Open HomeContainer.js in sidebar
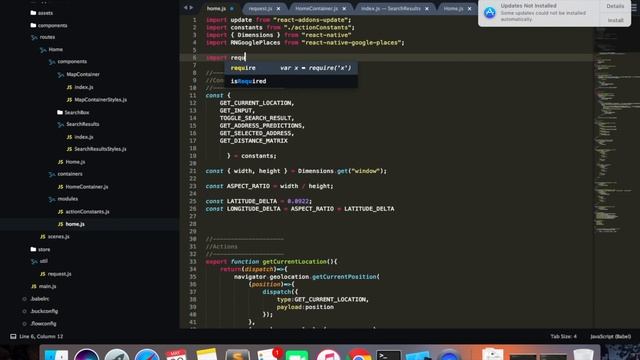Image resolution: width=640 pixels, height=360 pixels. click(83, 187)
